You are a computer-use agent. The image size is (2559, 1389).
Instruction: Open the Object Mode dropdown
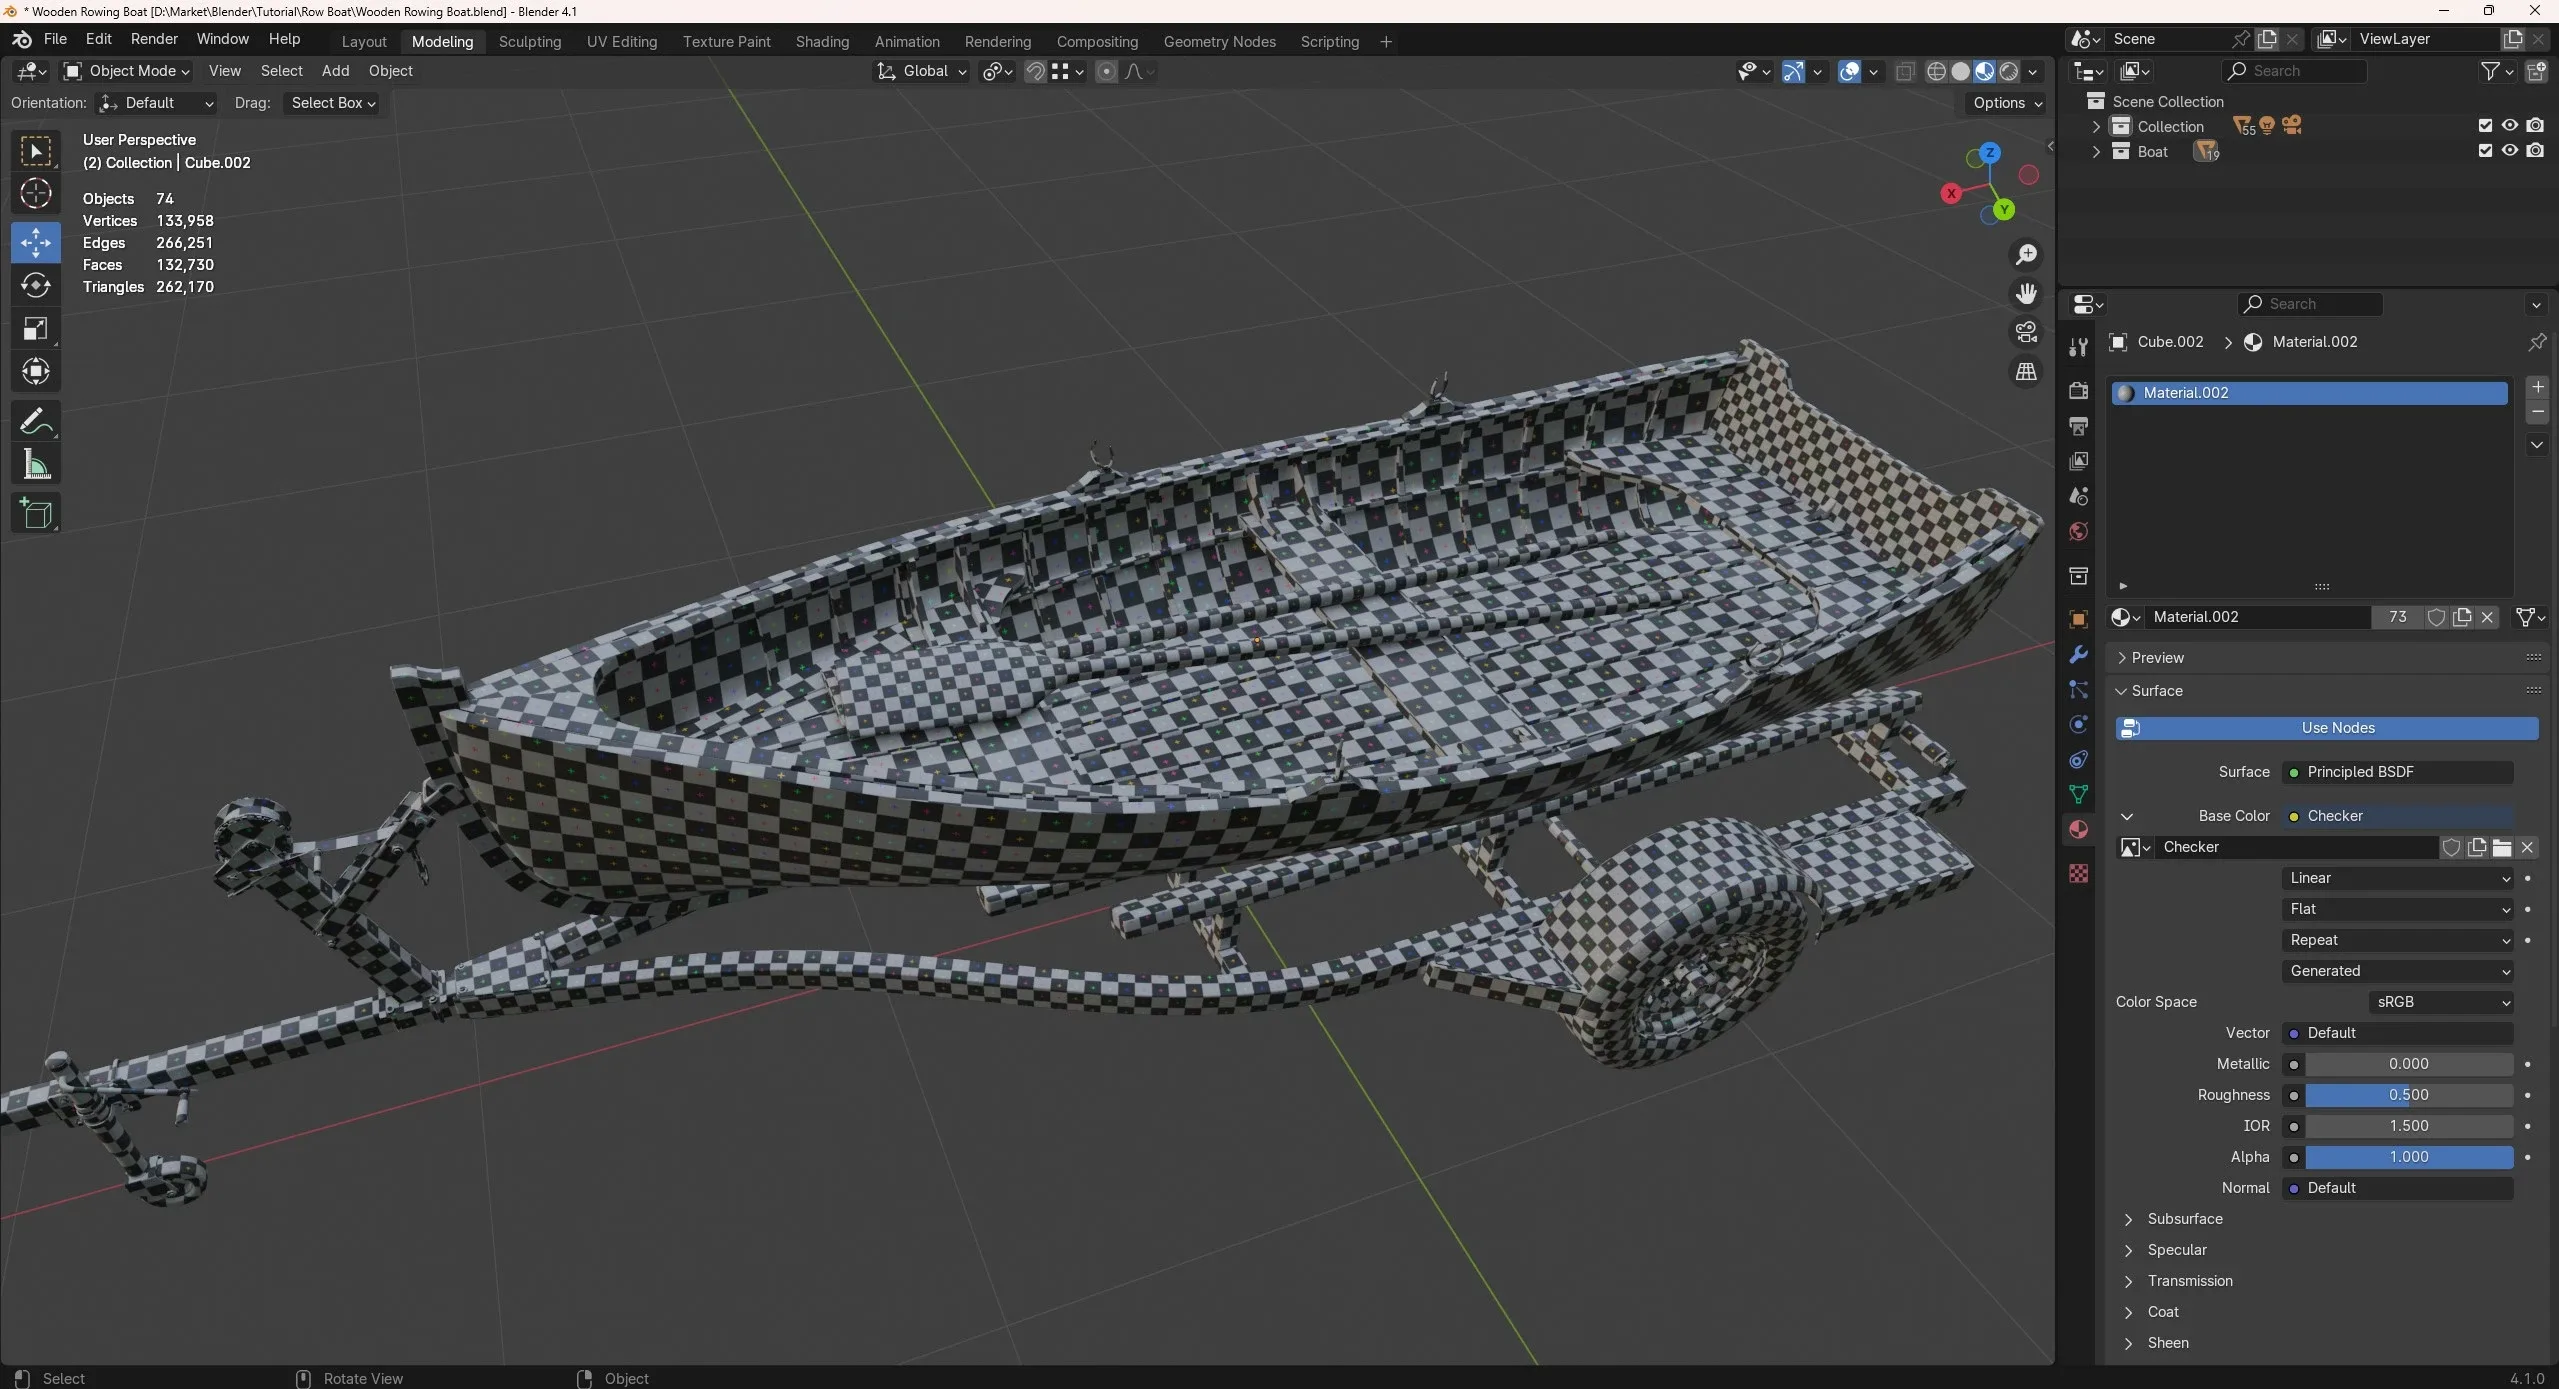[127, 71]
